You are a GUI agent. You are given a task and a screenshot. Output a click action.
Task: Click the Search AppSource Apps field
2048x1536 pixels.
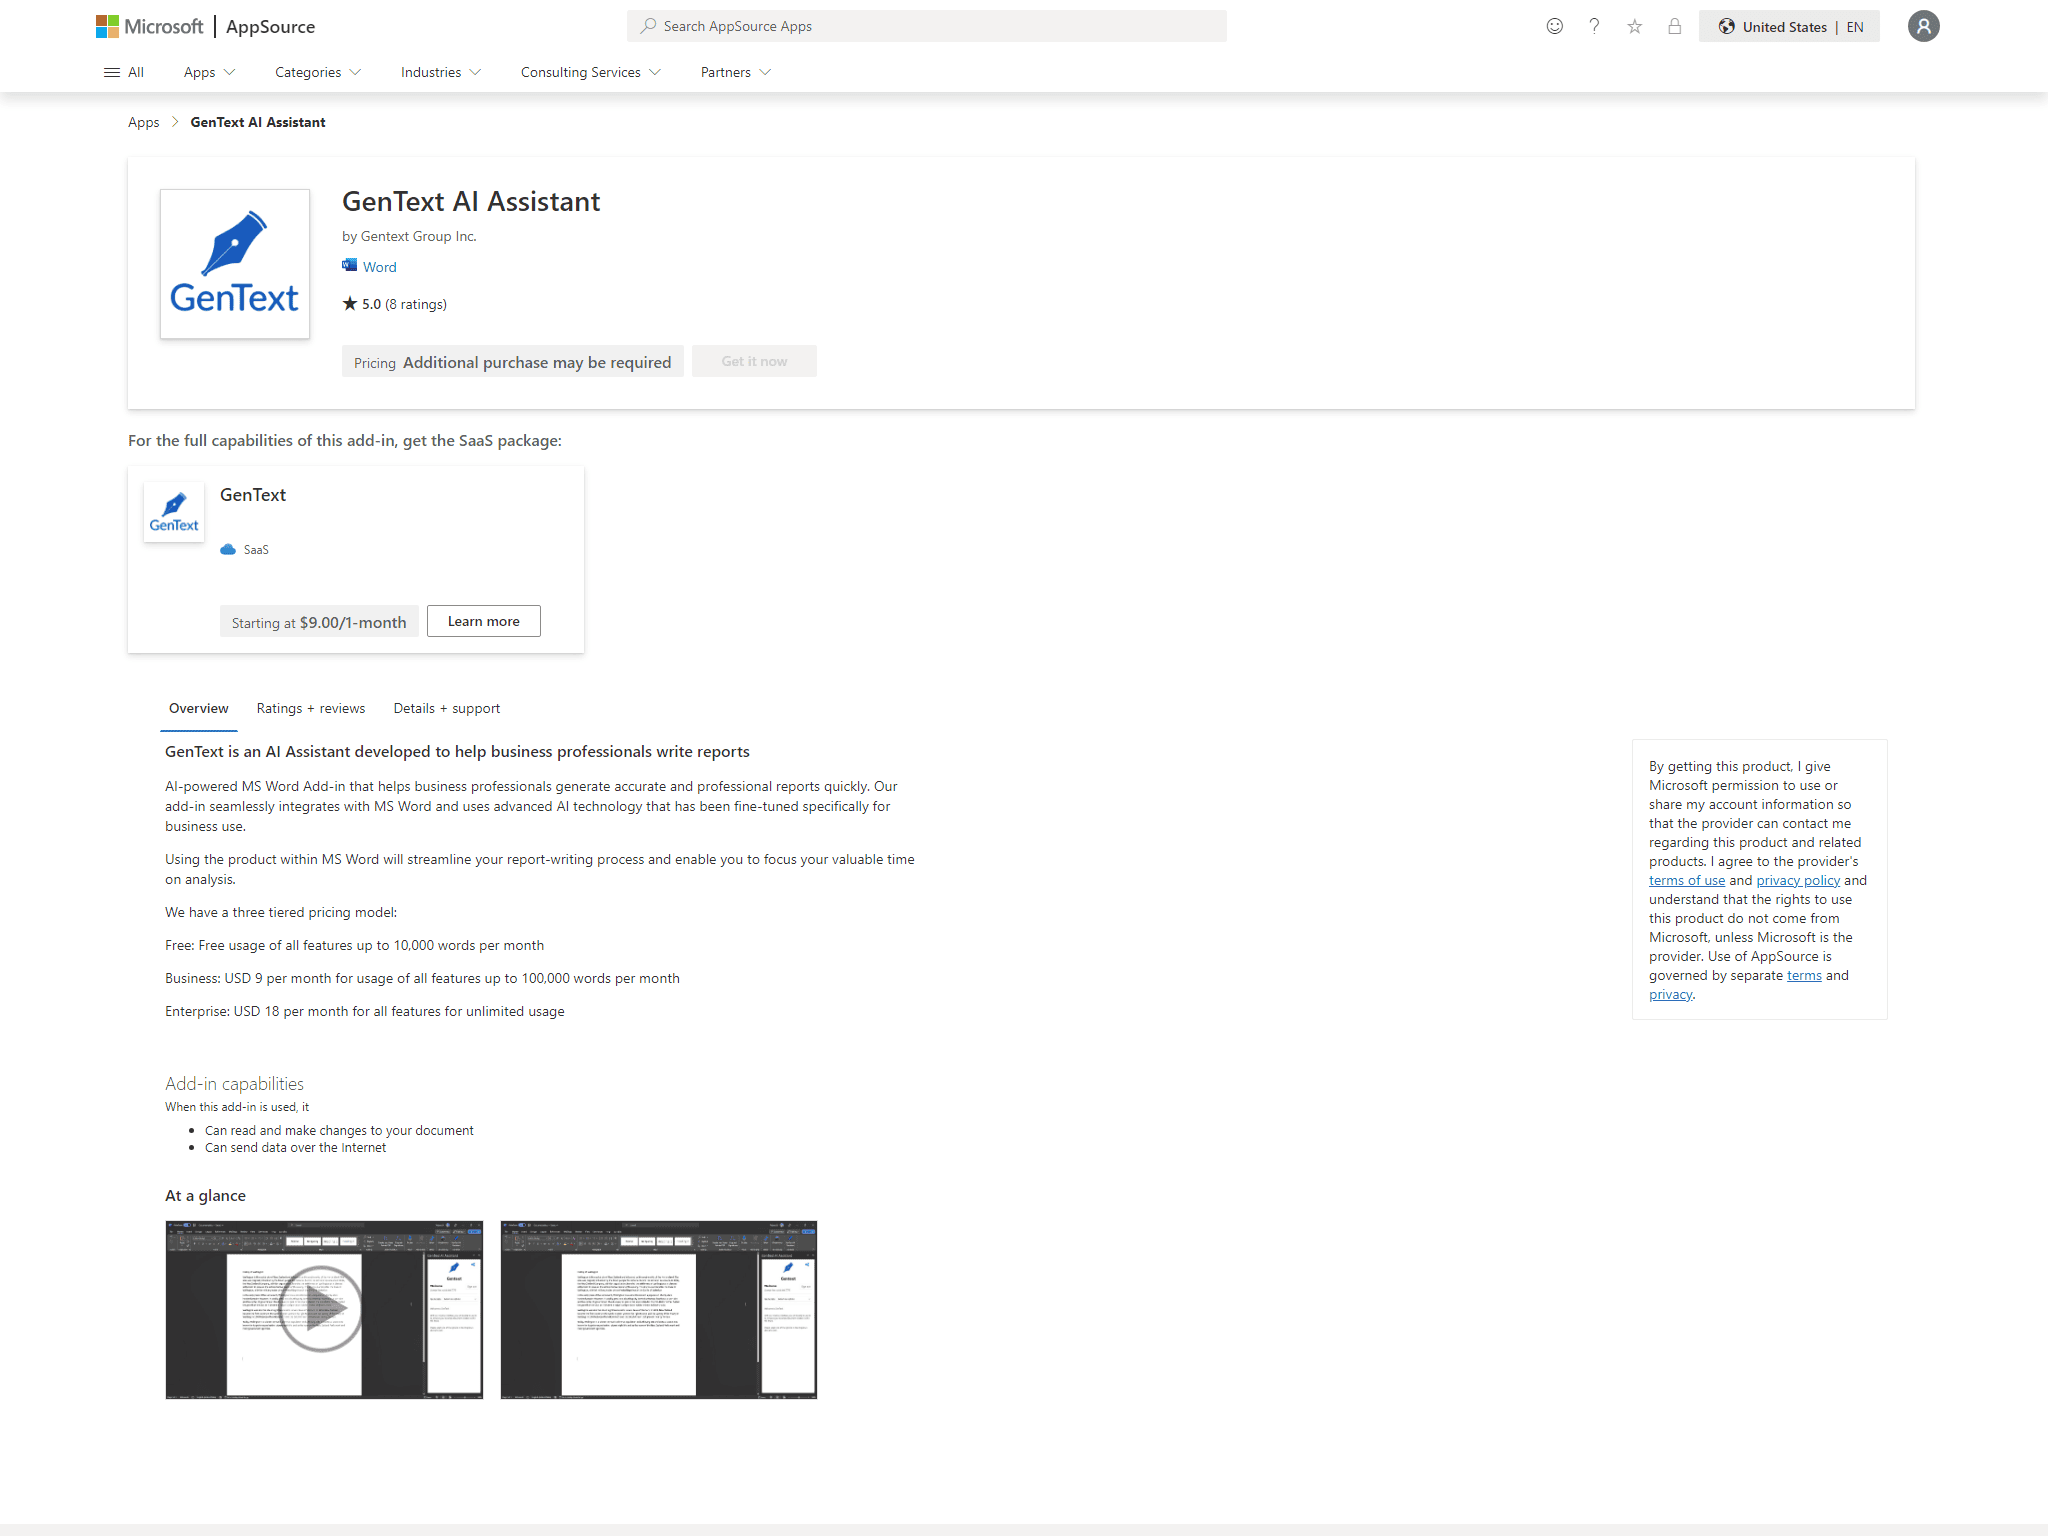click(926, 26)
